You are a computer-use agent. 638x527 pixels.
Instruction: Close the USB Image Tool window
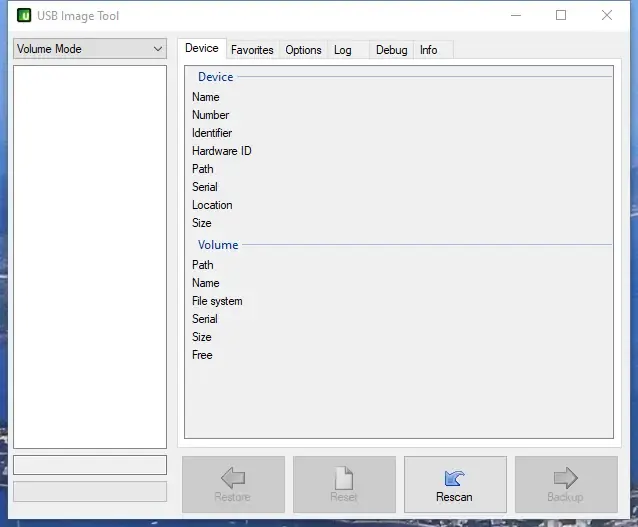607,15
